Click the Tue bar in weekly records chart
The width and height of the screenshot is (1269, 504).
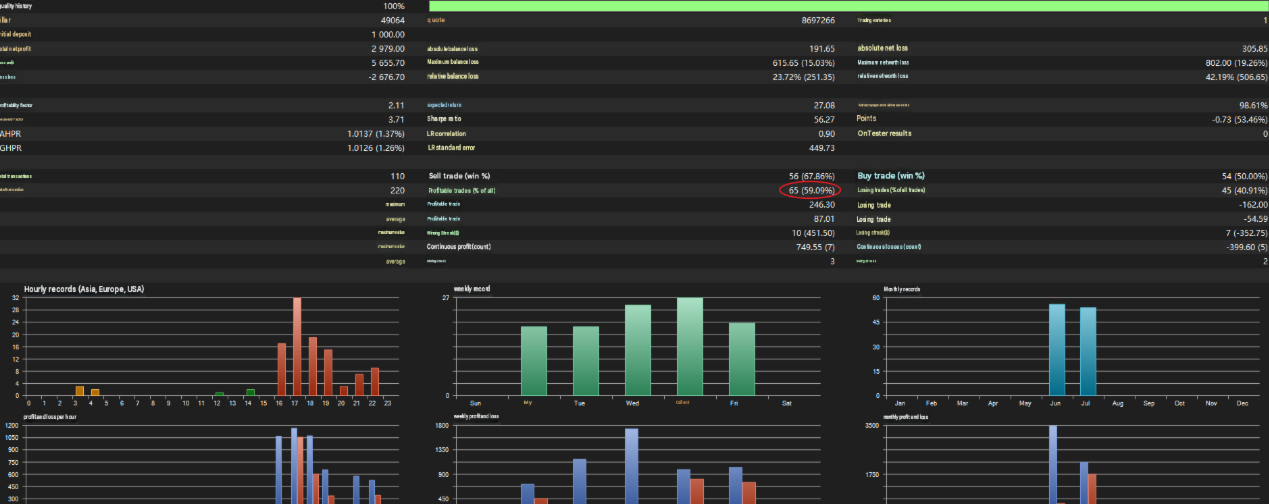click(586, 360)
